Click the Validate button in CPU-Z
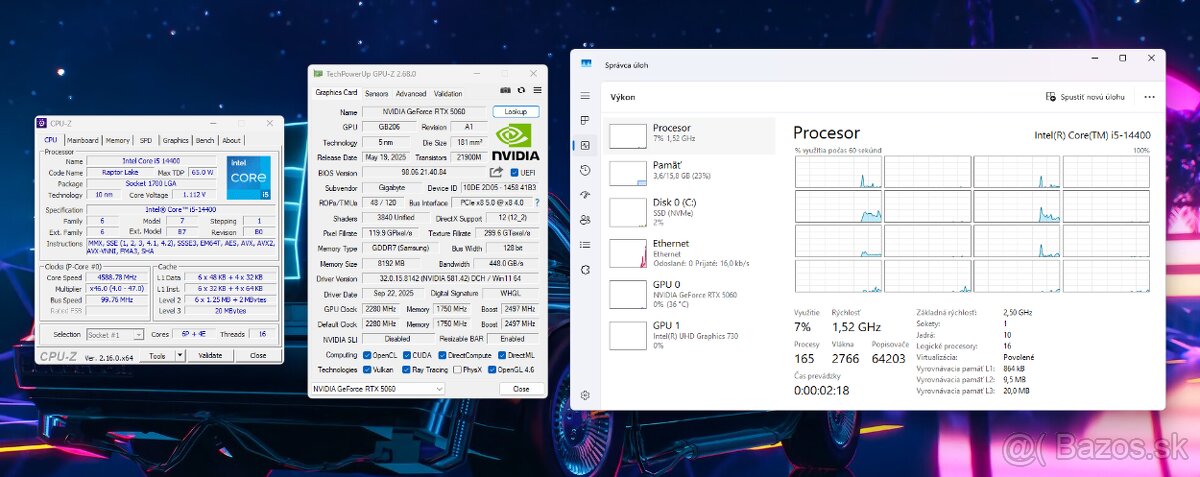This screenshot has width=1200, height=477. click(211, 356)
